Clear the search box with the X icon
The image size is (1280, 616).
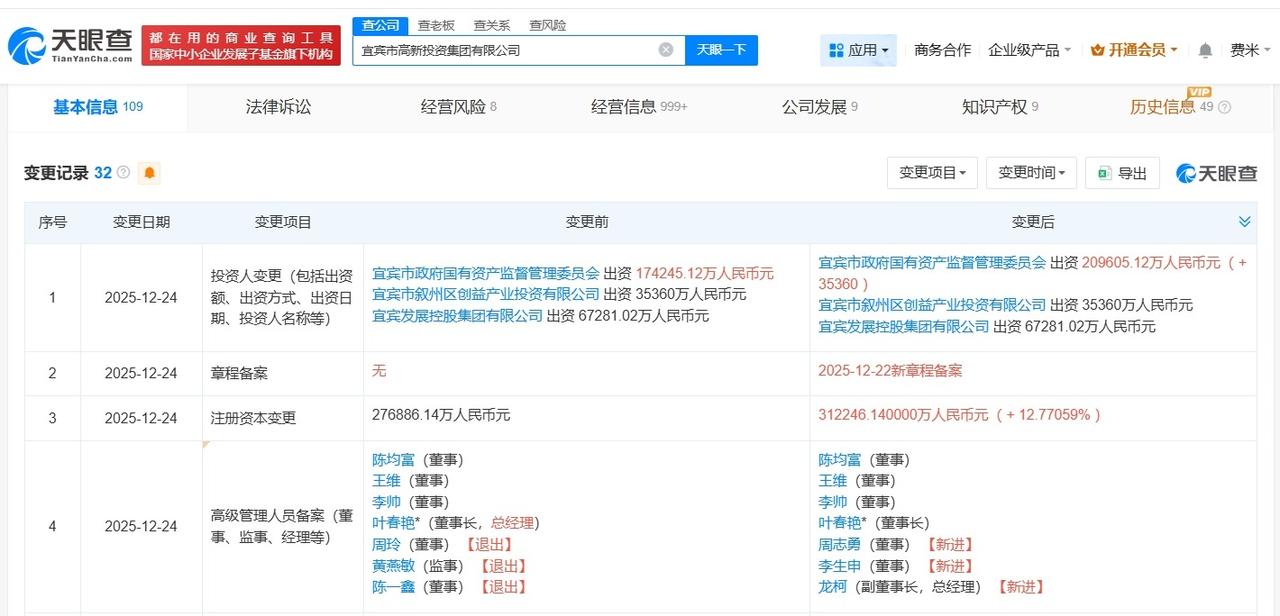pyautogui.click(x=664, y=49)
